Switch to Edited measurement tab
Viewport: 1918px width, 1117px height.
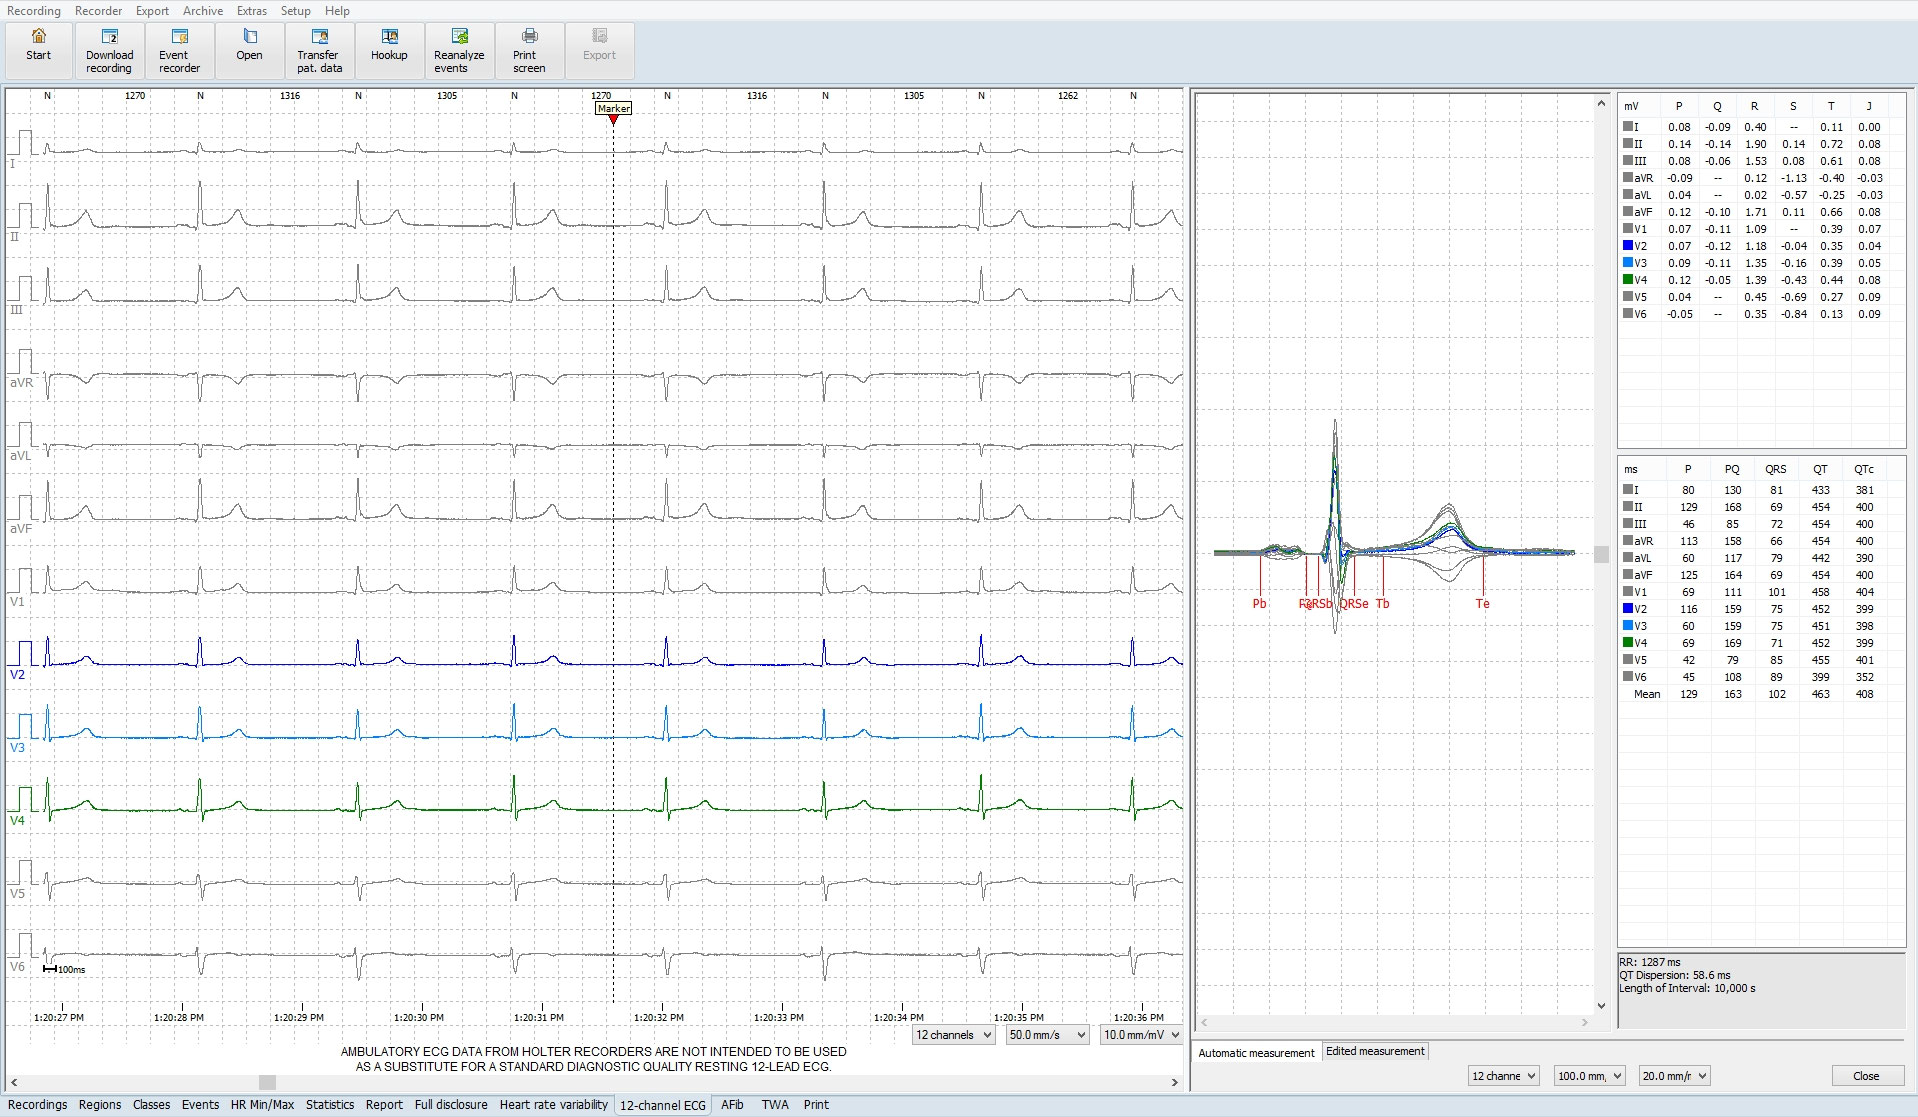(1375, 1051)
